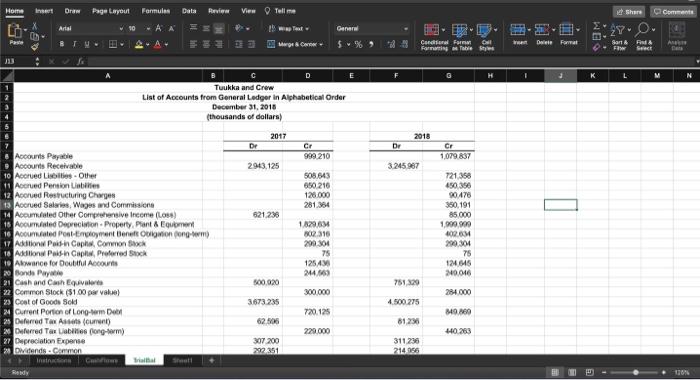The height and width of the screenshot is (380, 700).
Task: Click the Paste clipboard icon
Action: pyautogui.click(x=15, y=31)
